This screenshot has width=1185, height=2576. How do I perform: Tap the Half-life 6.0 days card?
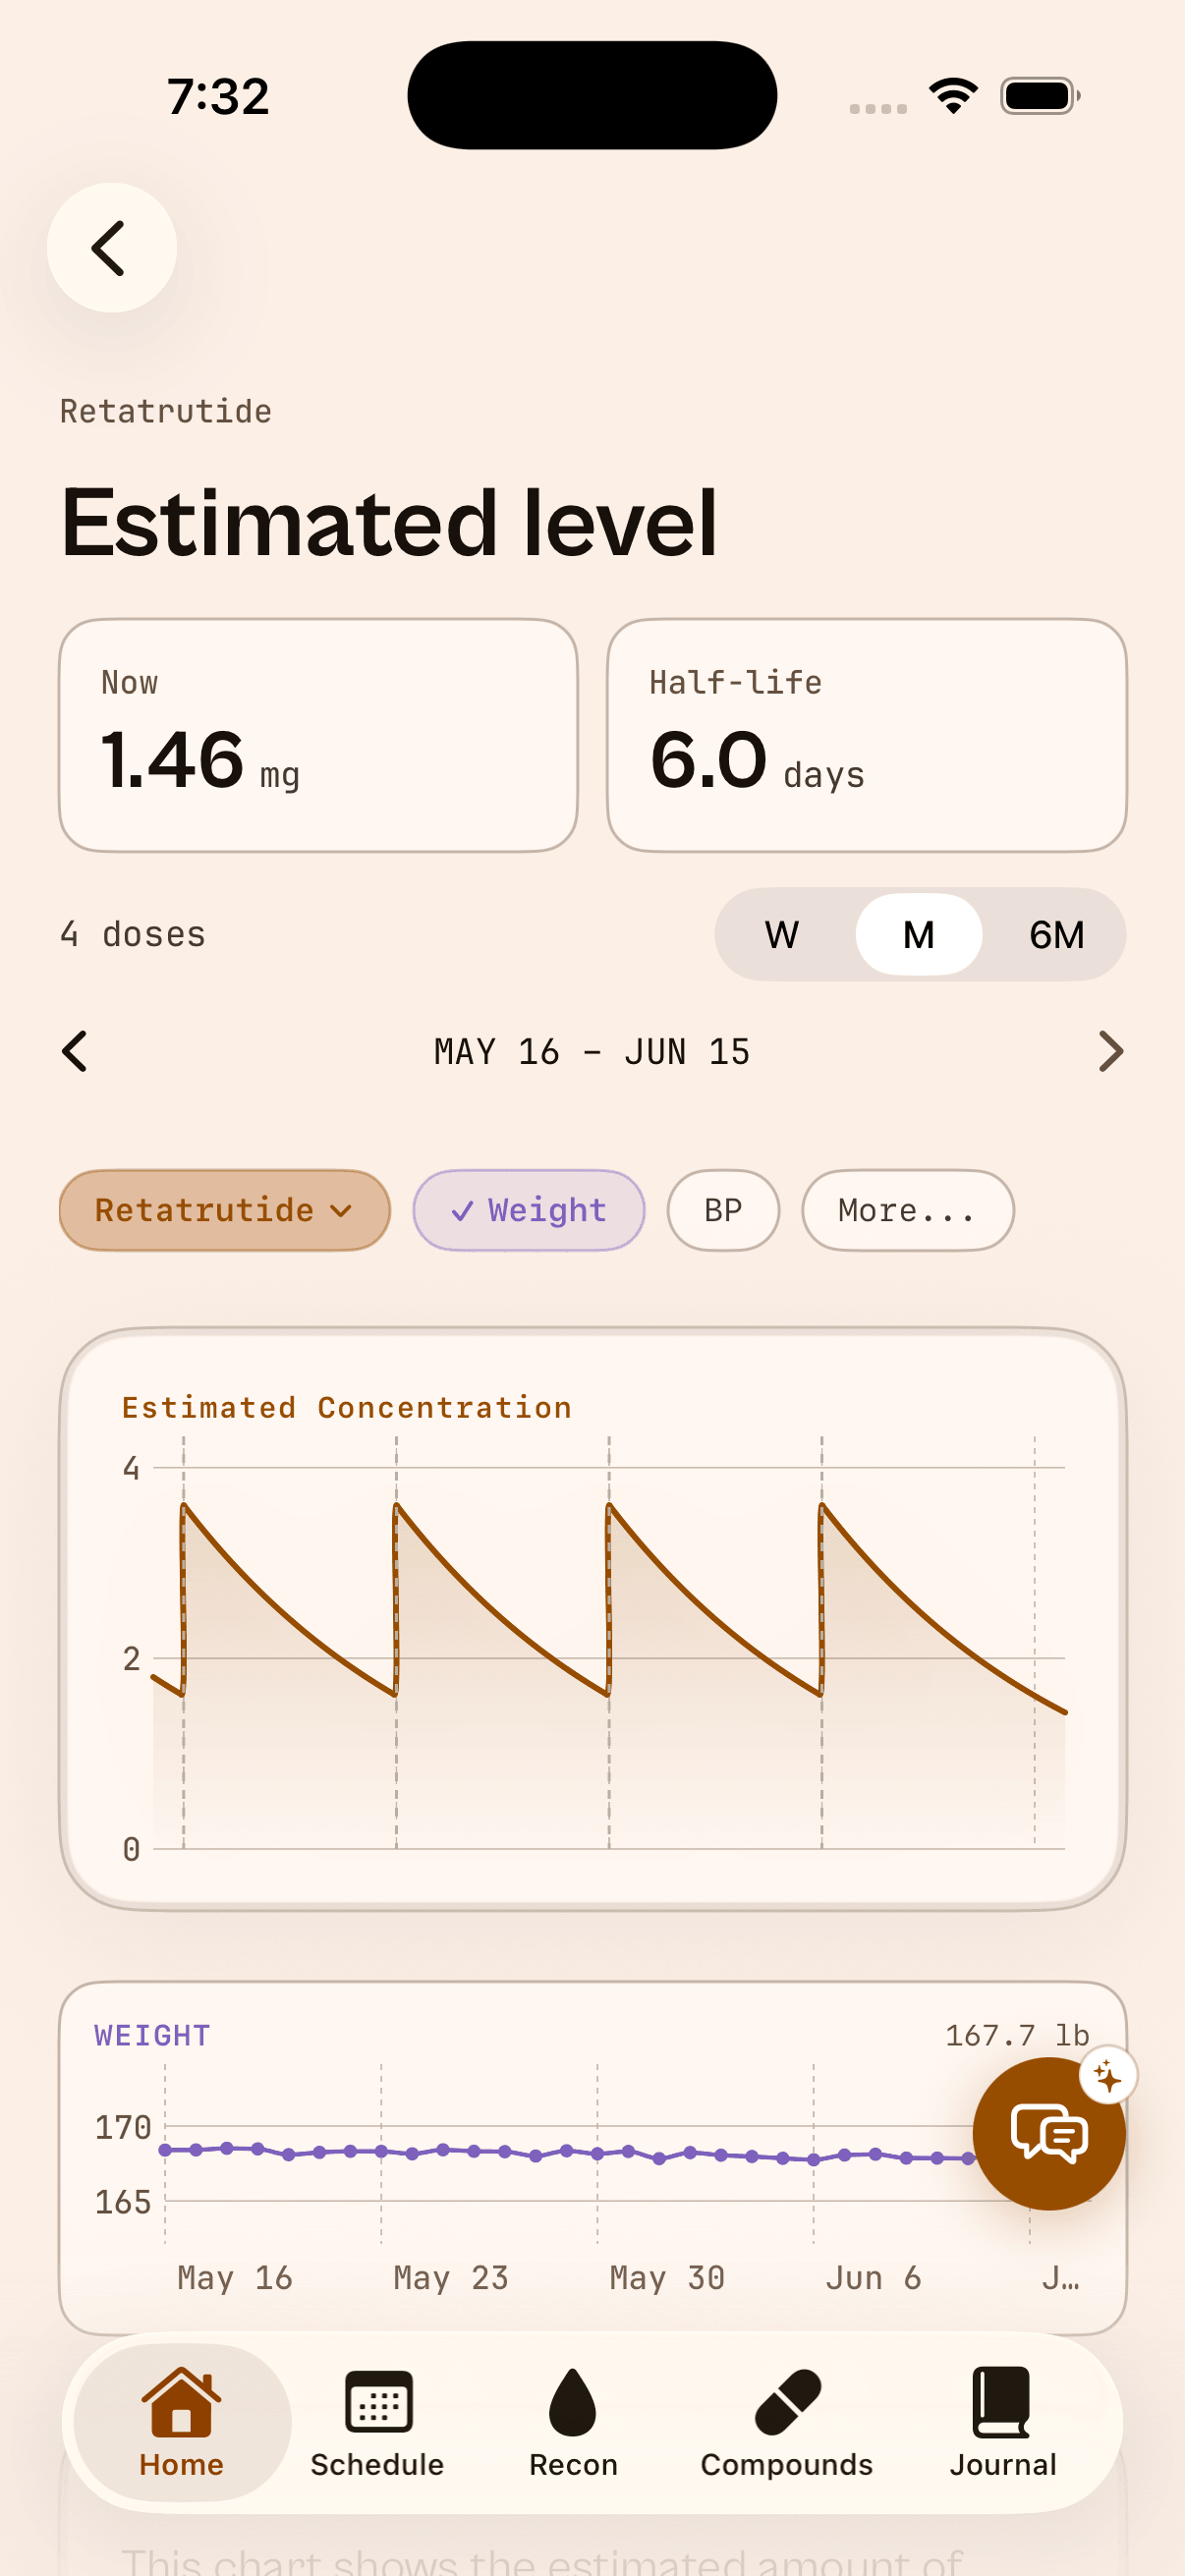pos(867,735)
